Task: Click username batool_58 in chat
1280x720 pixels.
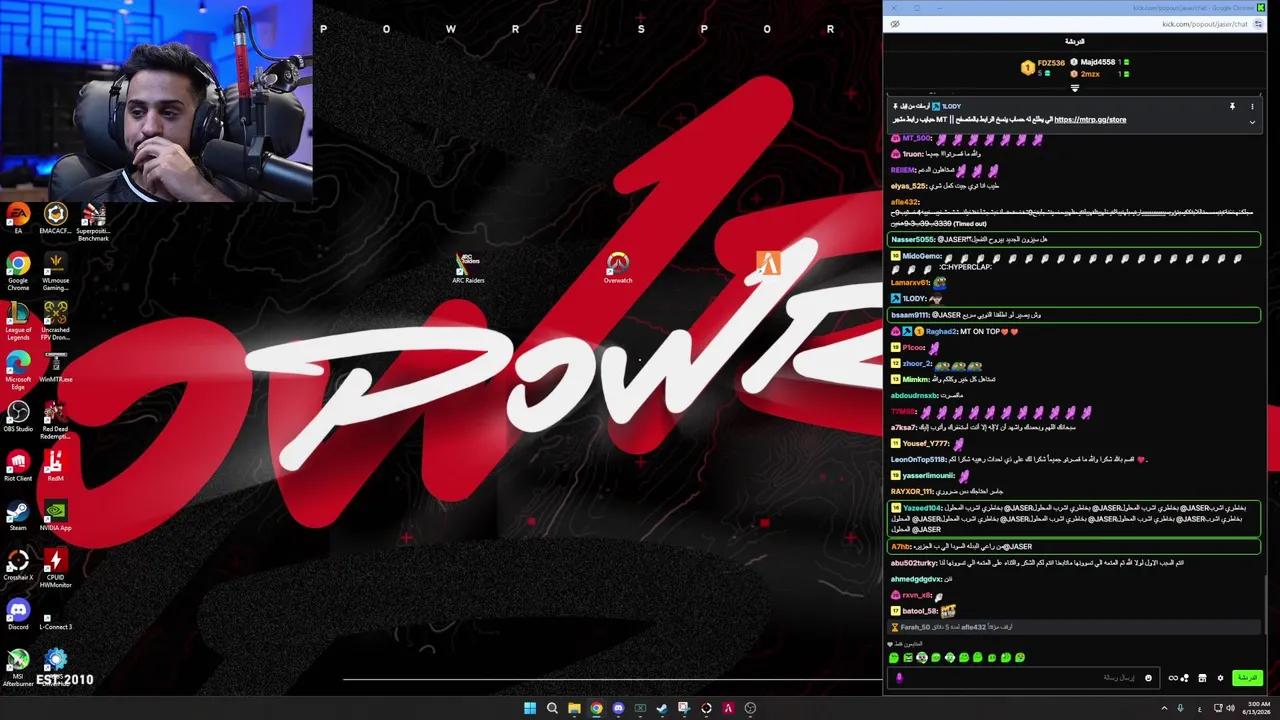Action: tap(920, 611)
